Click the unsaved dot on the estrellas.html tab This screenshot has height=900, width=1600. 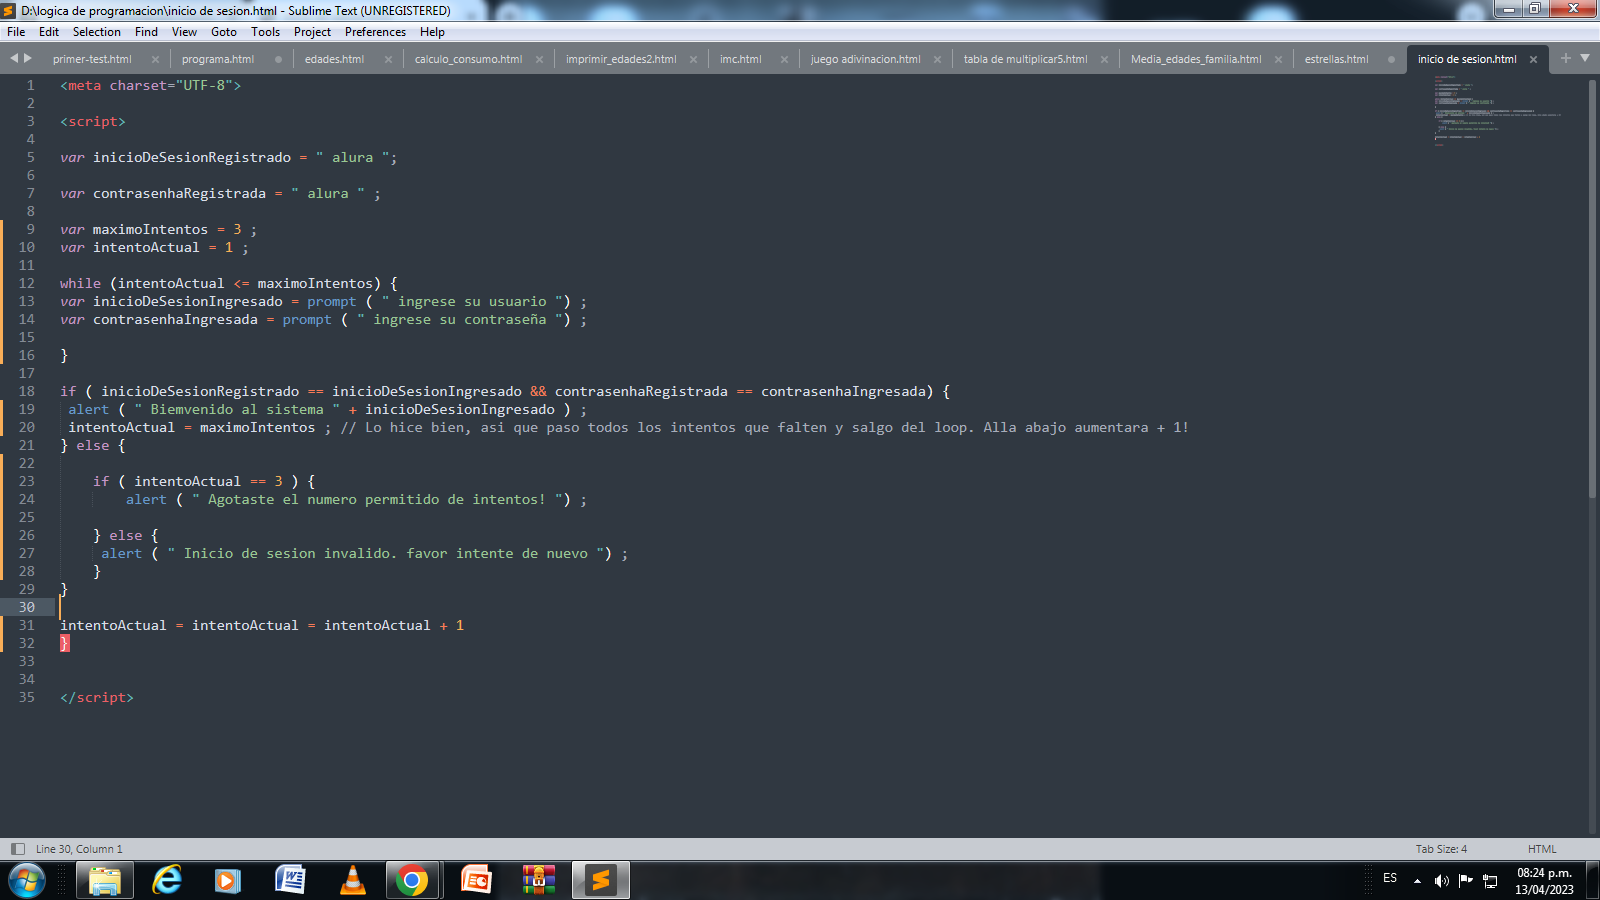click(1391, 59)
